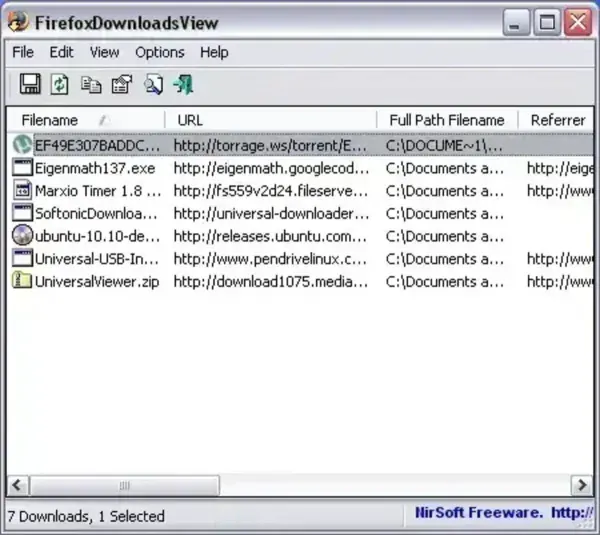Open the Help menu
The image size is (600, 535).
click(x=214, y=52)
